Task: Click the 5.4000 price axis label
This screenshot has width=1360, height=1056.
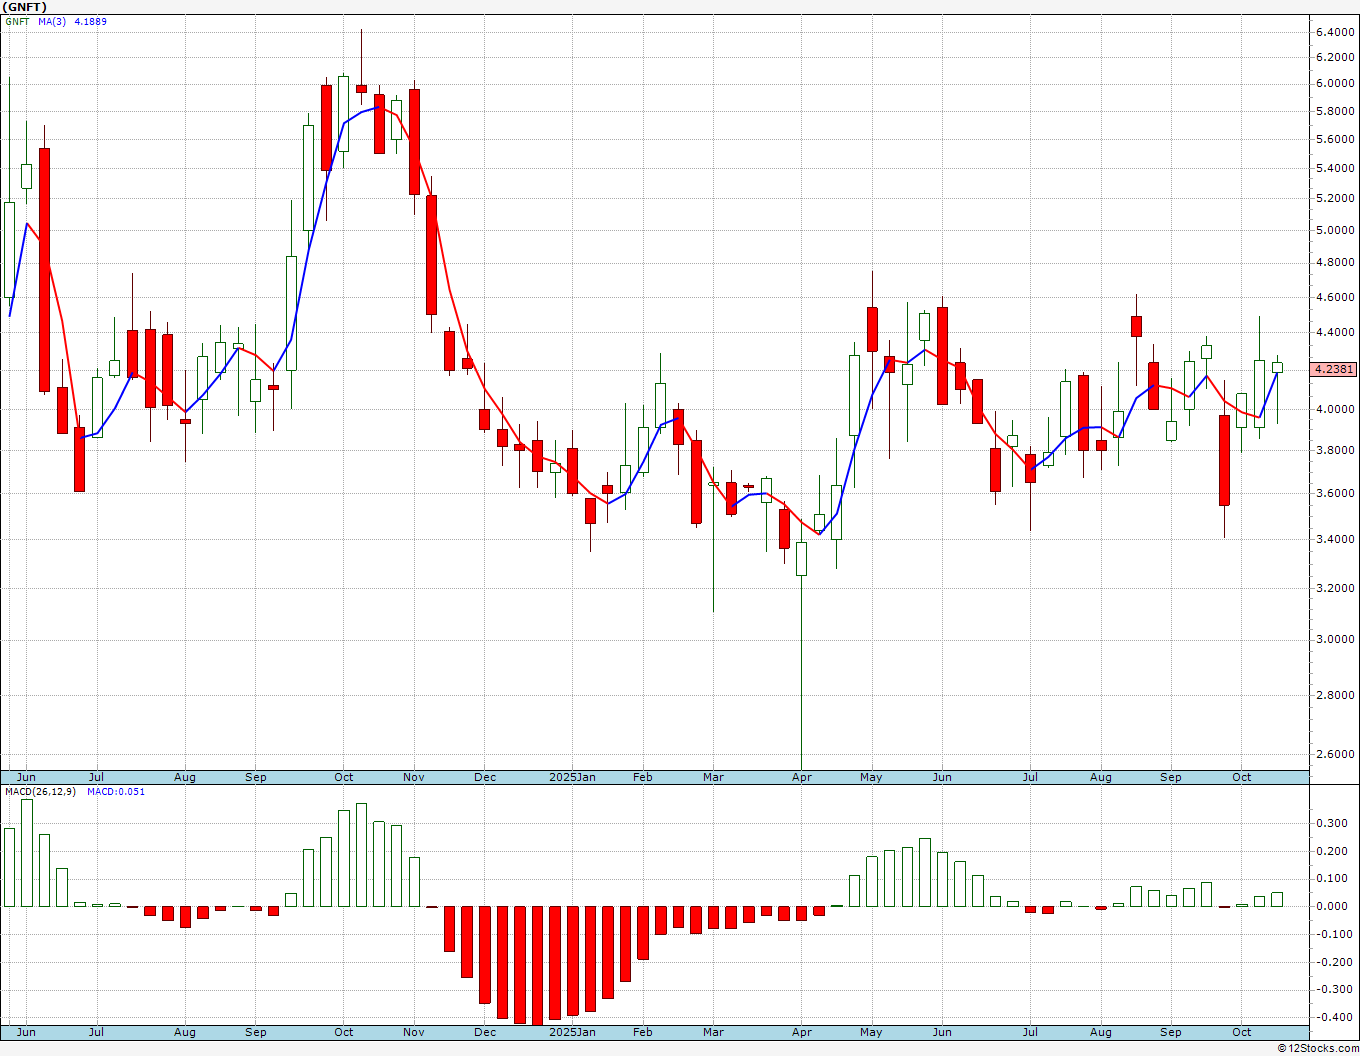Action: (x=1335, y=168)
